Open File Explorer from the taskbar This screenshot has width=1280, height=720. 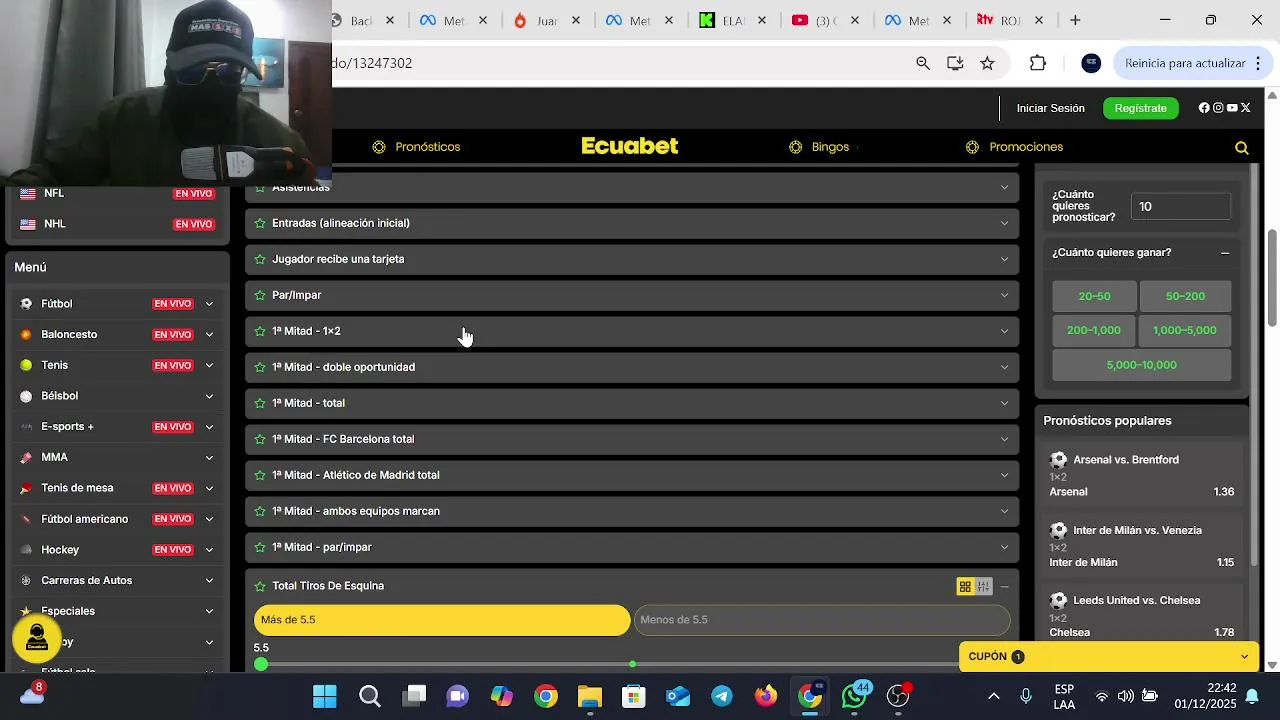click(x=590, y=696)
